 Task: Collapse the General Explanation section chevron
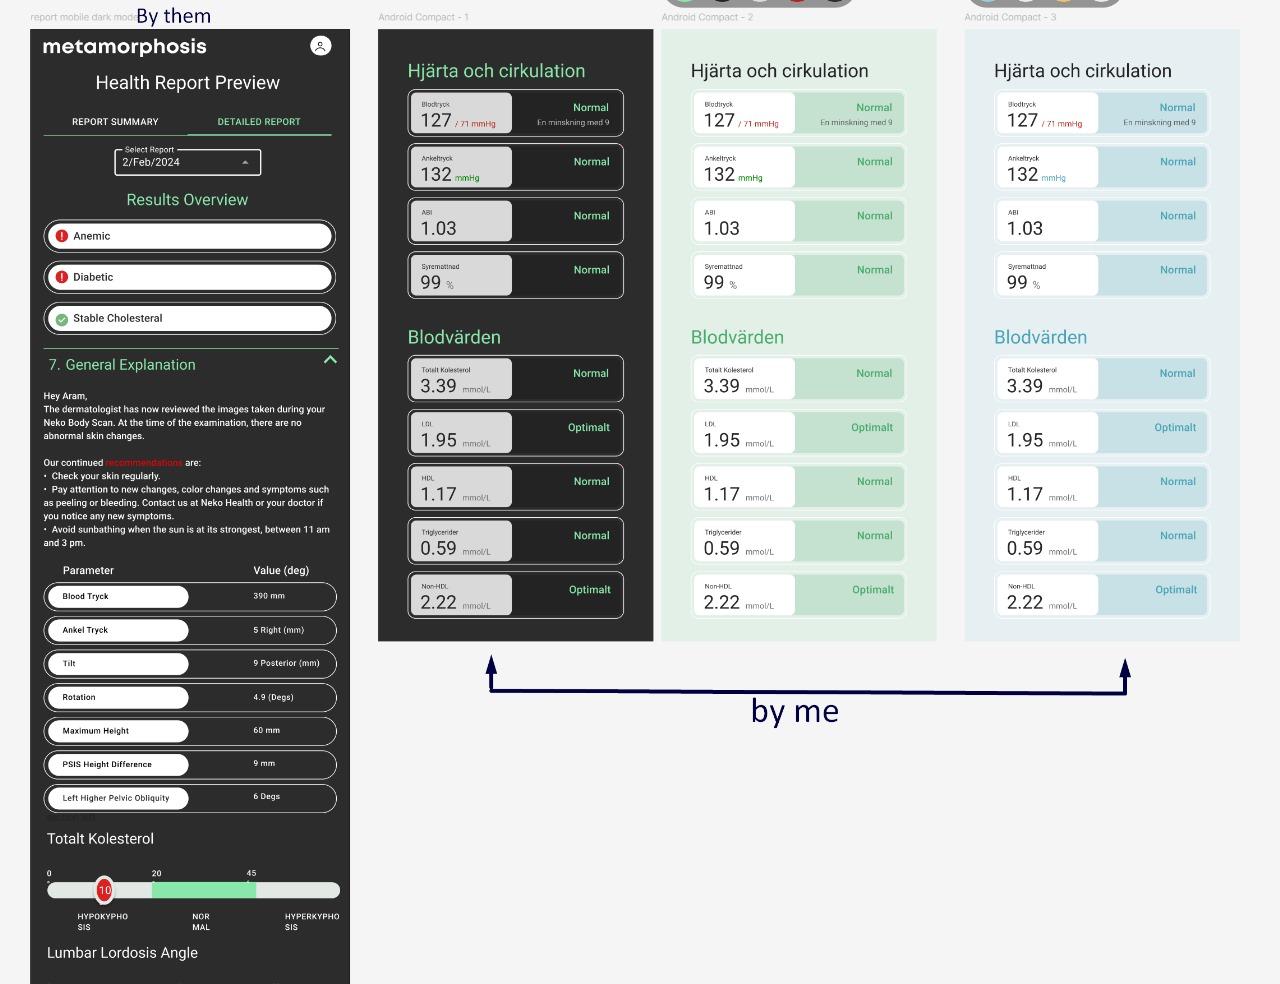[x=330, y=360]
